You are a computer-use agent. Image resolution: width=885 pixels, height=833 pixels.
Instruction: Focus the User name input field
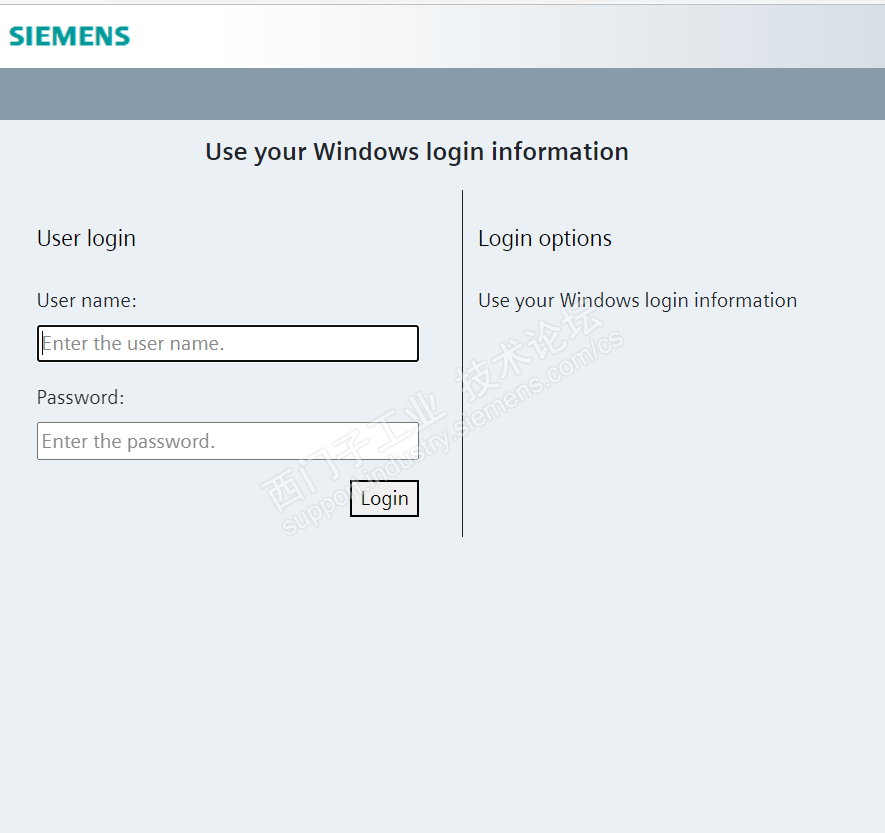pyautogui.click(x=228, y=343)
